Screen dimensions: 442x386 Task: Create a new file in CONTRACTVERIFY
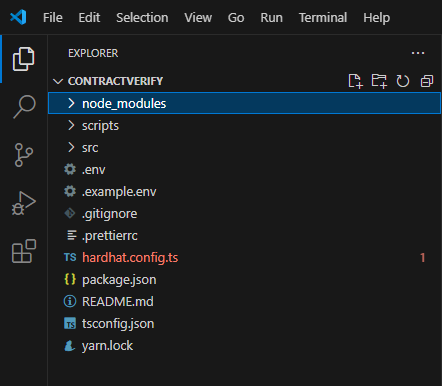355,81
